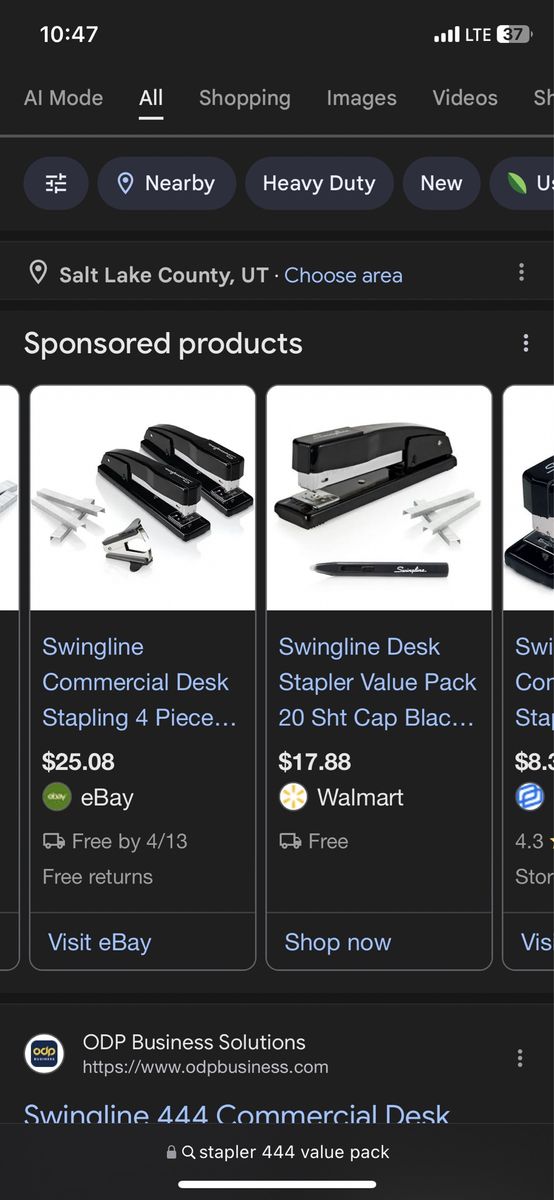
Task: Tap the Visit eBay button
Action: pyautogui.click(x=100, y=942)
